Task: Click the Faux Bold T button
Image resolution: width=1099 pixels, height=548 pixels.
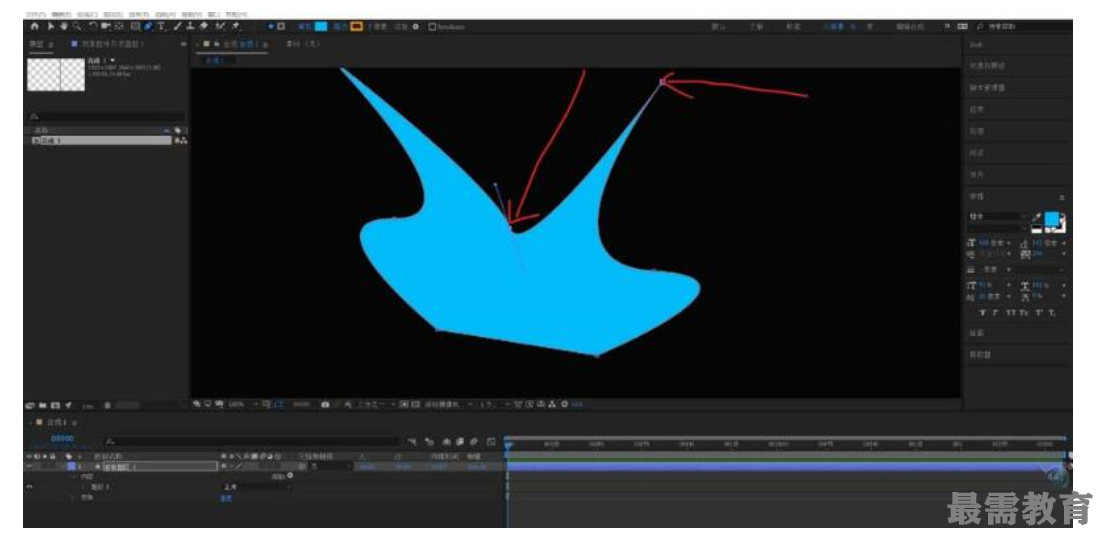Action: (983, 313)
